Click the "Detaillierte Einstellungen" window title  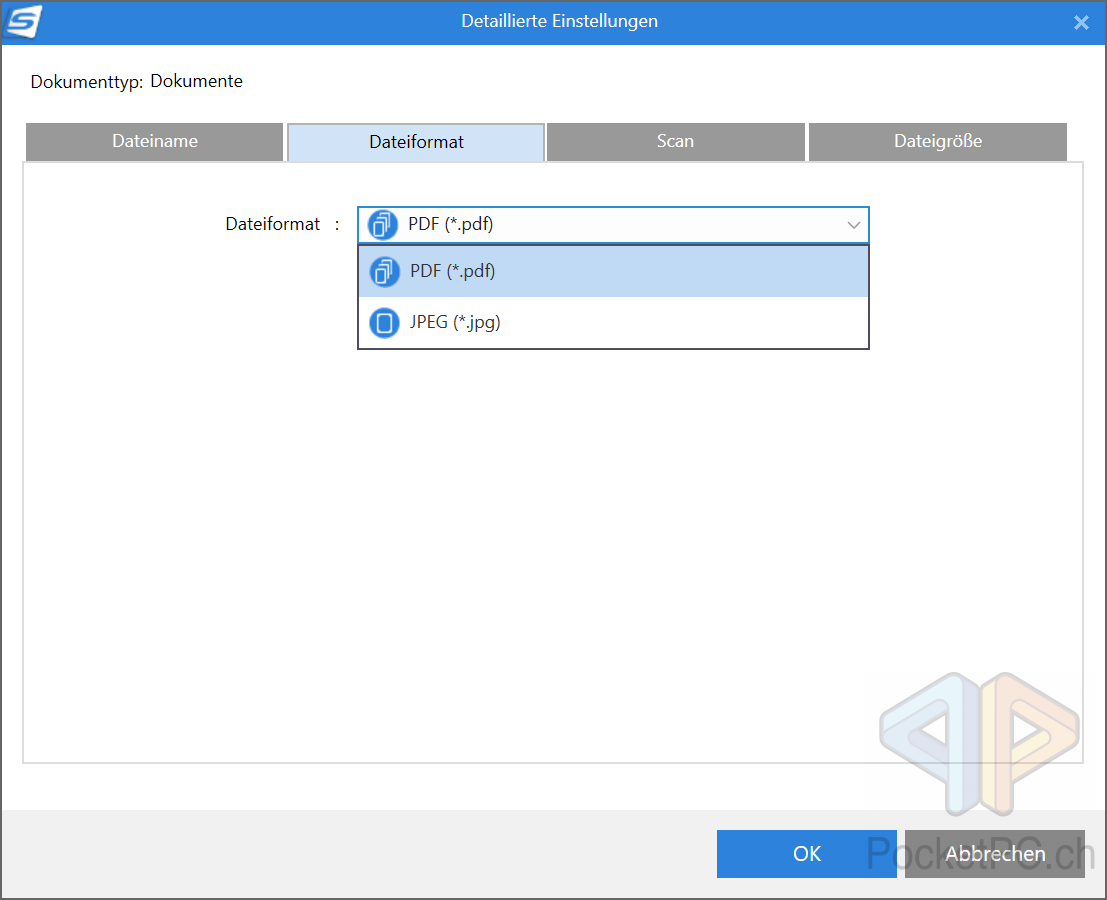[559, 21]
